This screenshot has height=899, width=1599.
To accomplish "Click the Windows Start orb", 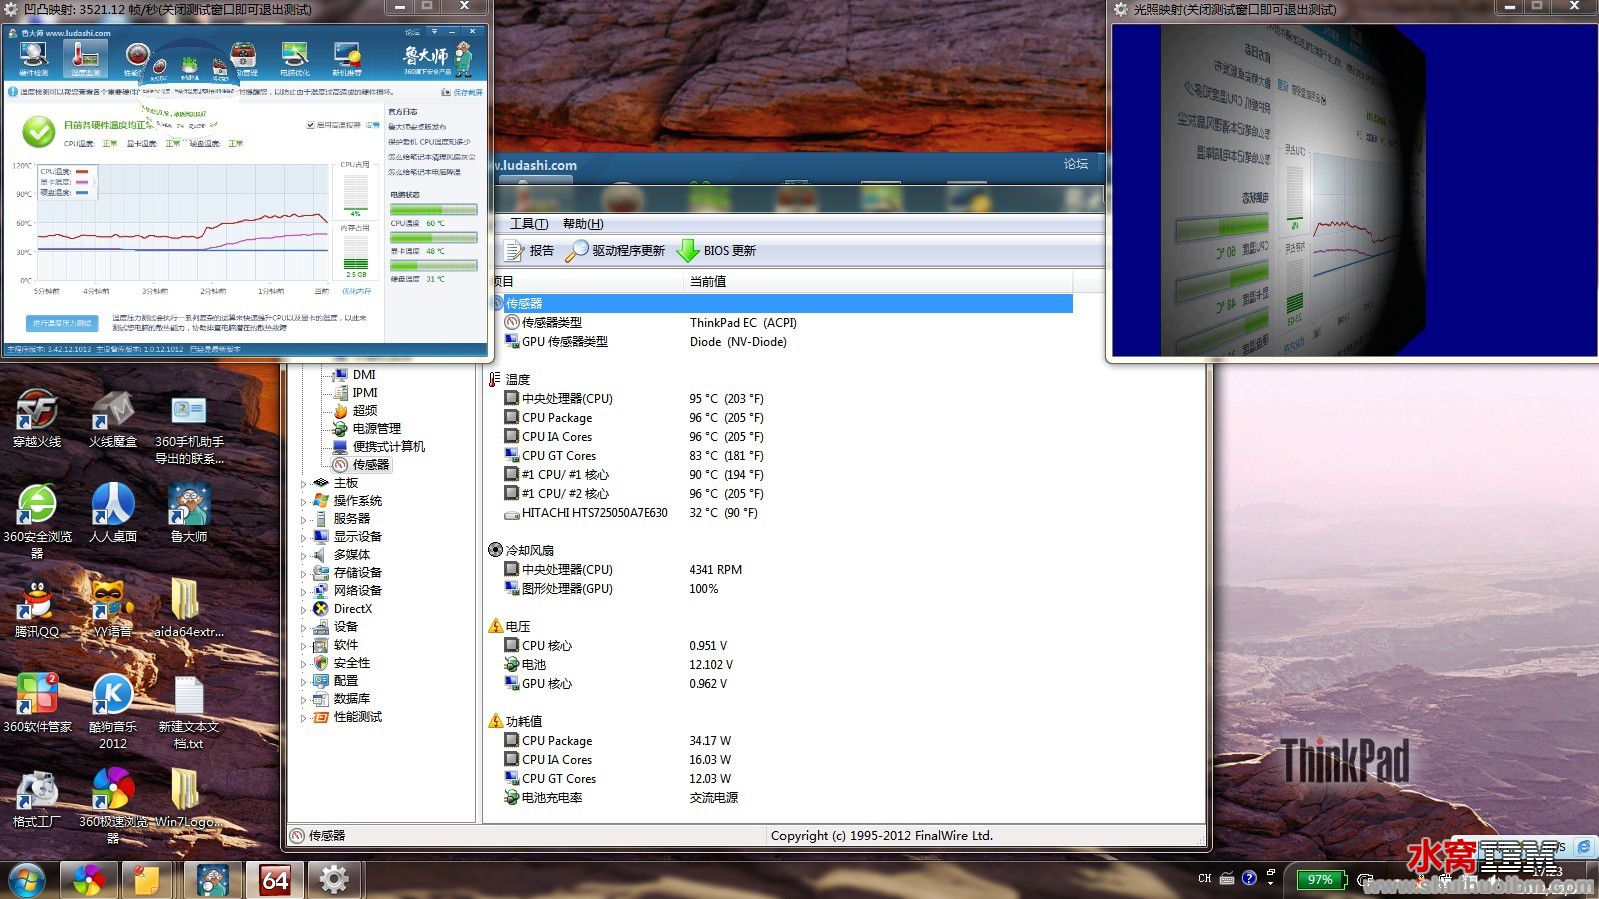I will [27, 880].
